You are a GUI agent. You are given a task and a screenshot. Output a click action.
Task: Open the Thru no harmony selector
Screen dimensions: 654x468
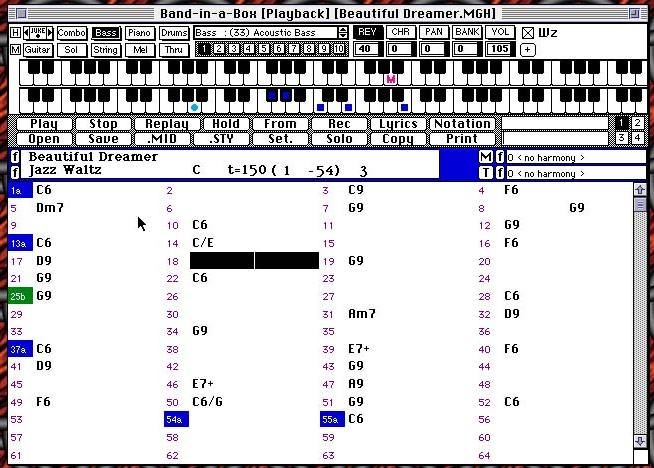(576, 173)
